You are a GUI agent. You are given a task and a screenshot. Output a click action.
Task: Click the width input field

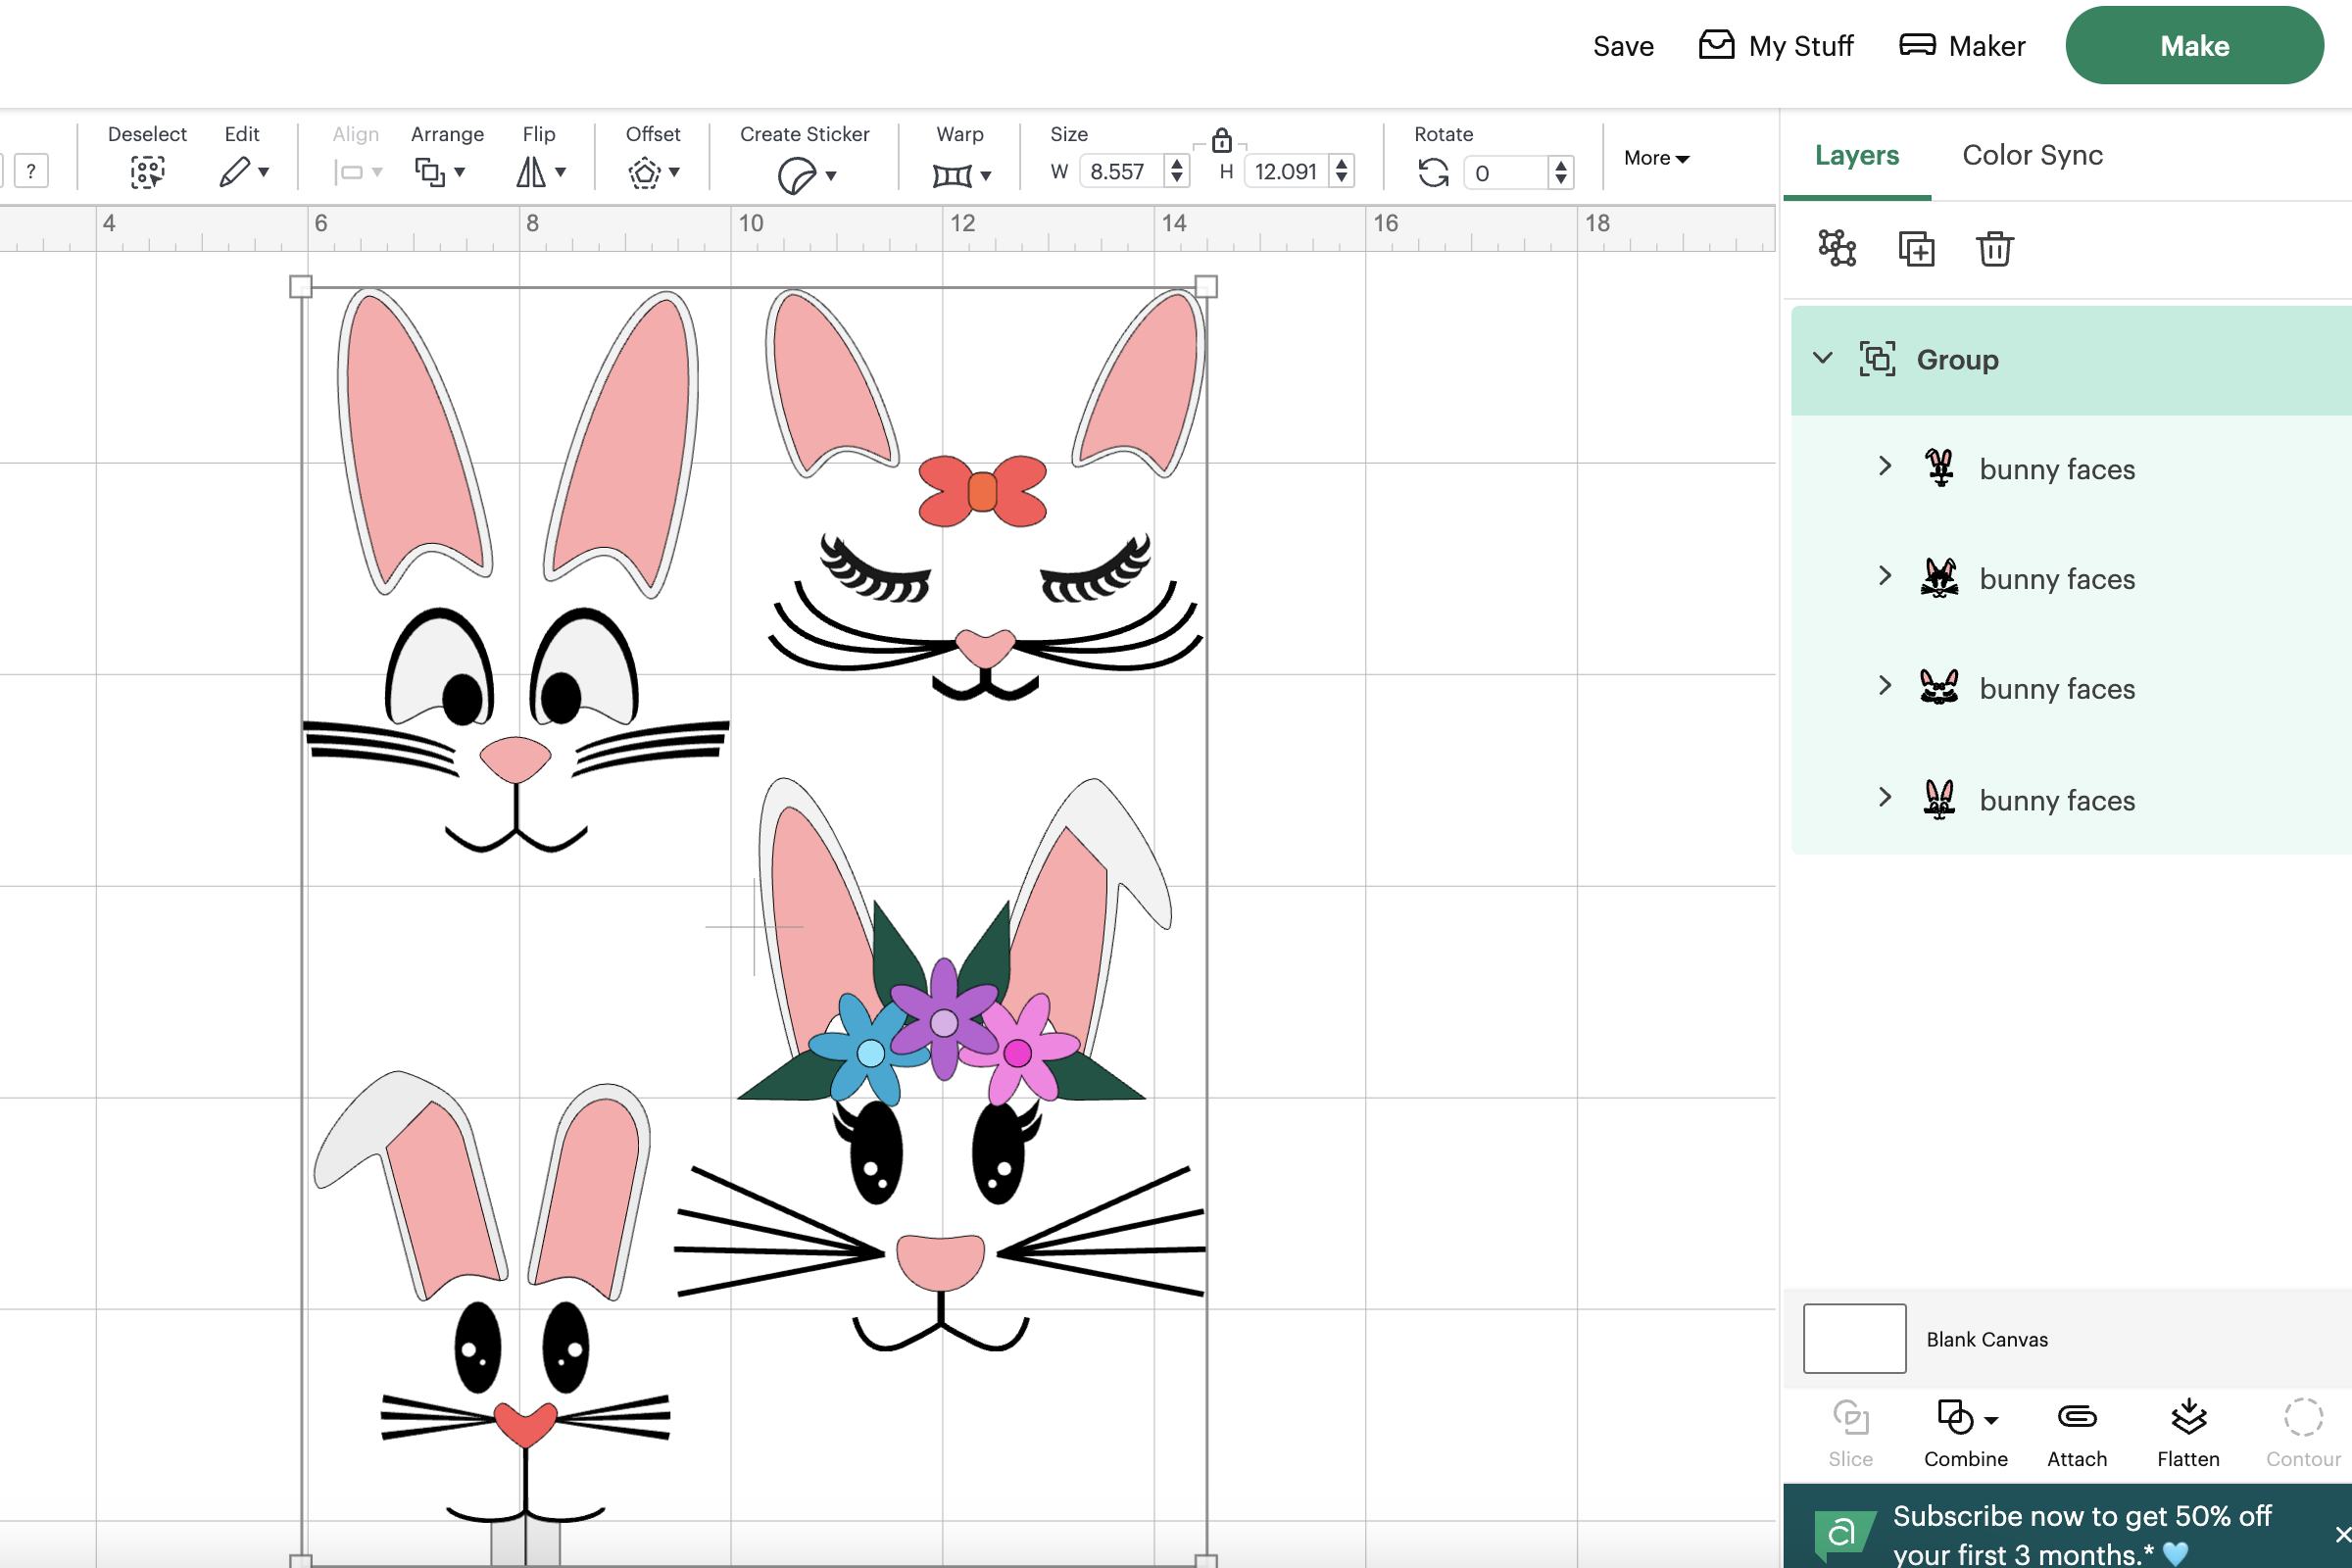click(x=1121, y=172)
